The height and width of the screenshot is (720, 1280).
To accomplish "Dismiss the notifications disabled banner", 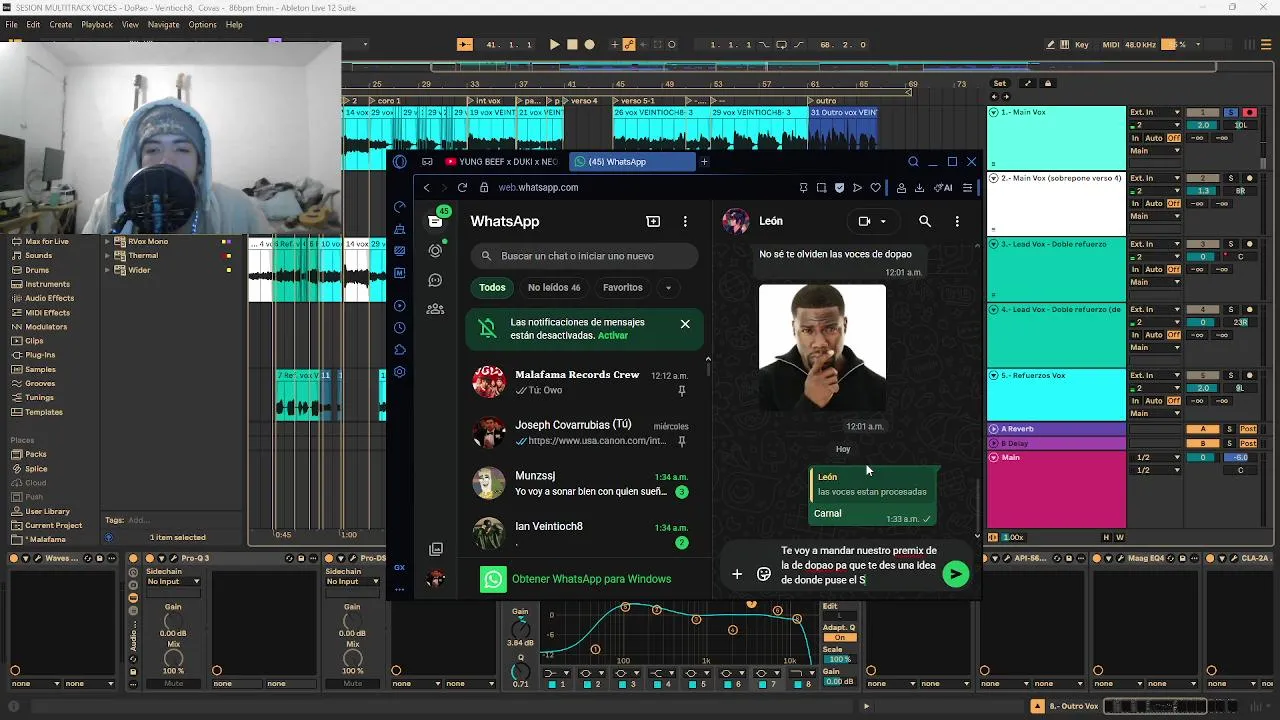I will (x=685, y=324).
